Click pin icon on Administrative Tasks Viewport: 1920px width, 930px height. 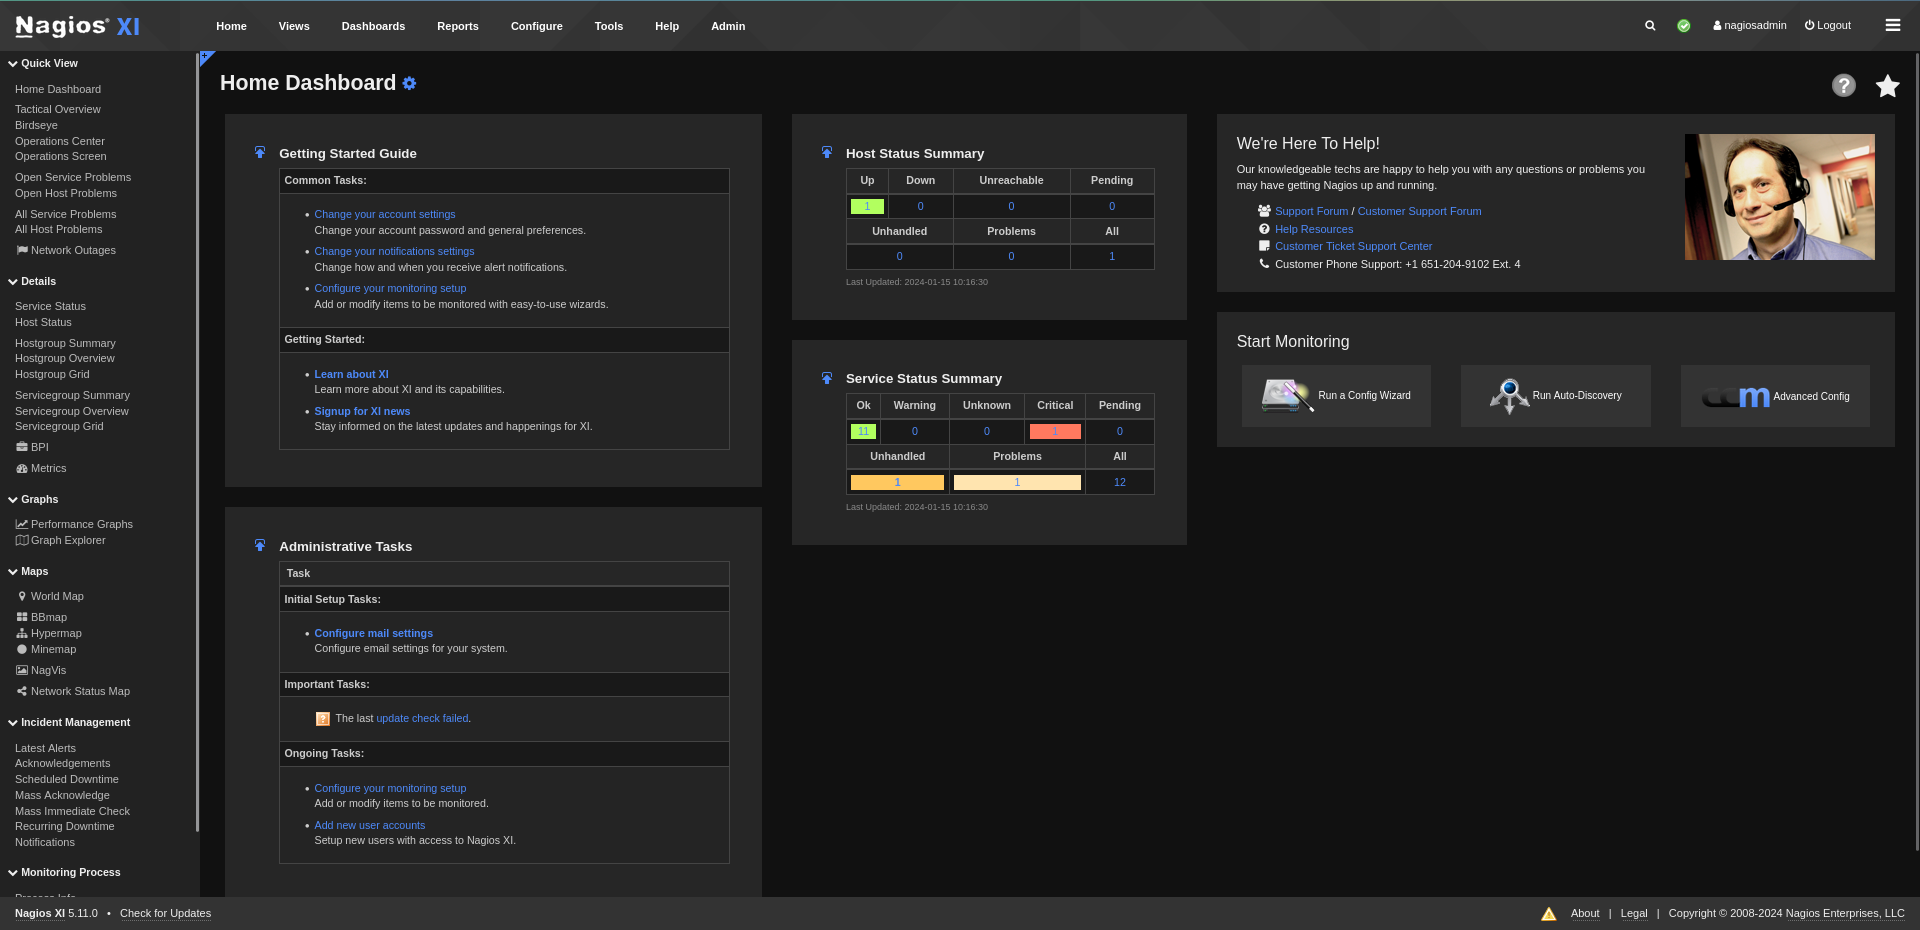coord(260,546)
